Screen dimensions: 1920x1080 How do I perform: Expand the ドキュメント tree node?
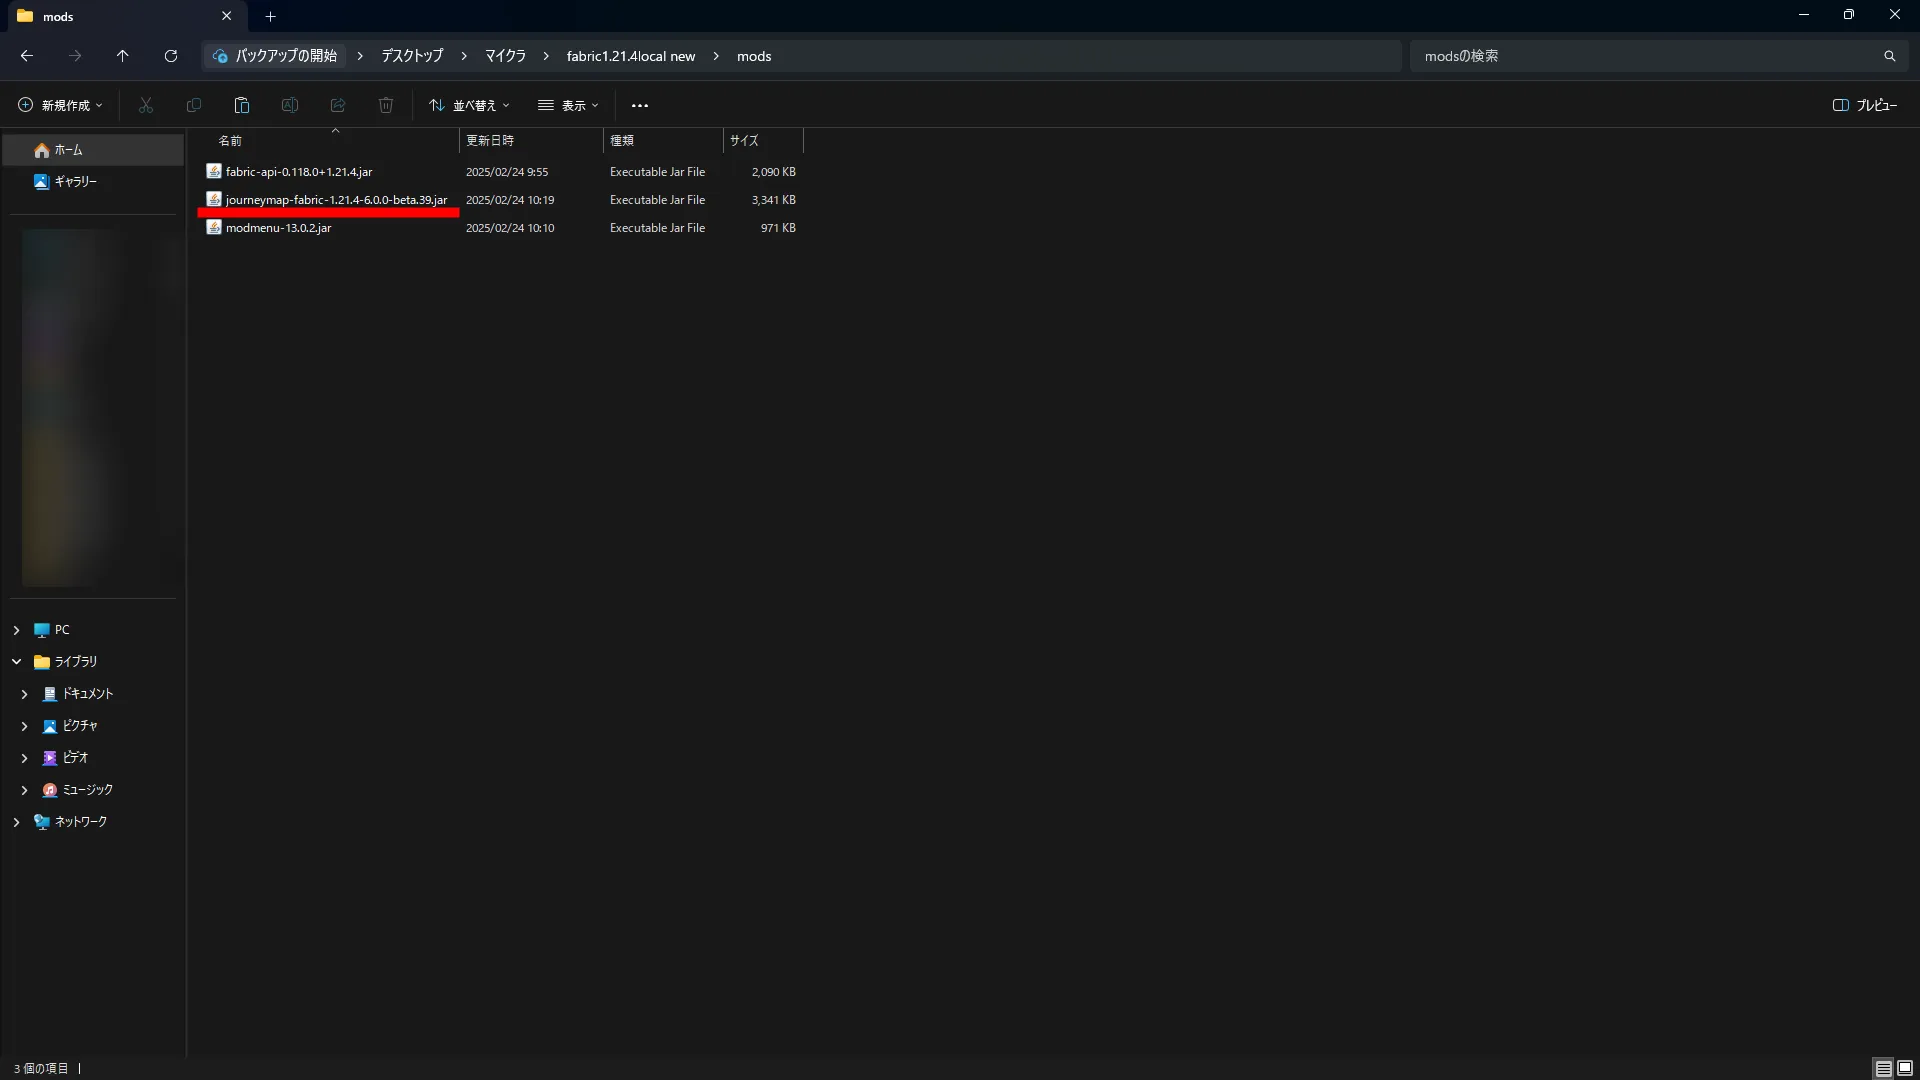pos(24,694)
